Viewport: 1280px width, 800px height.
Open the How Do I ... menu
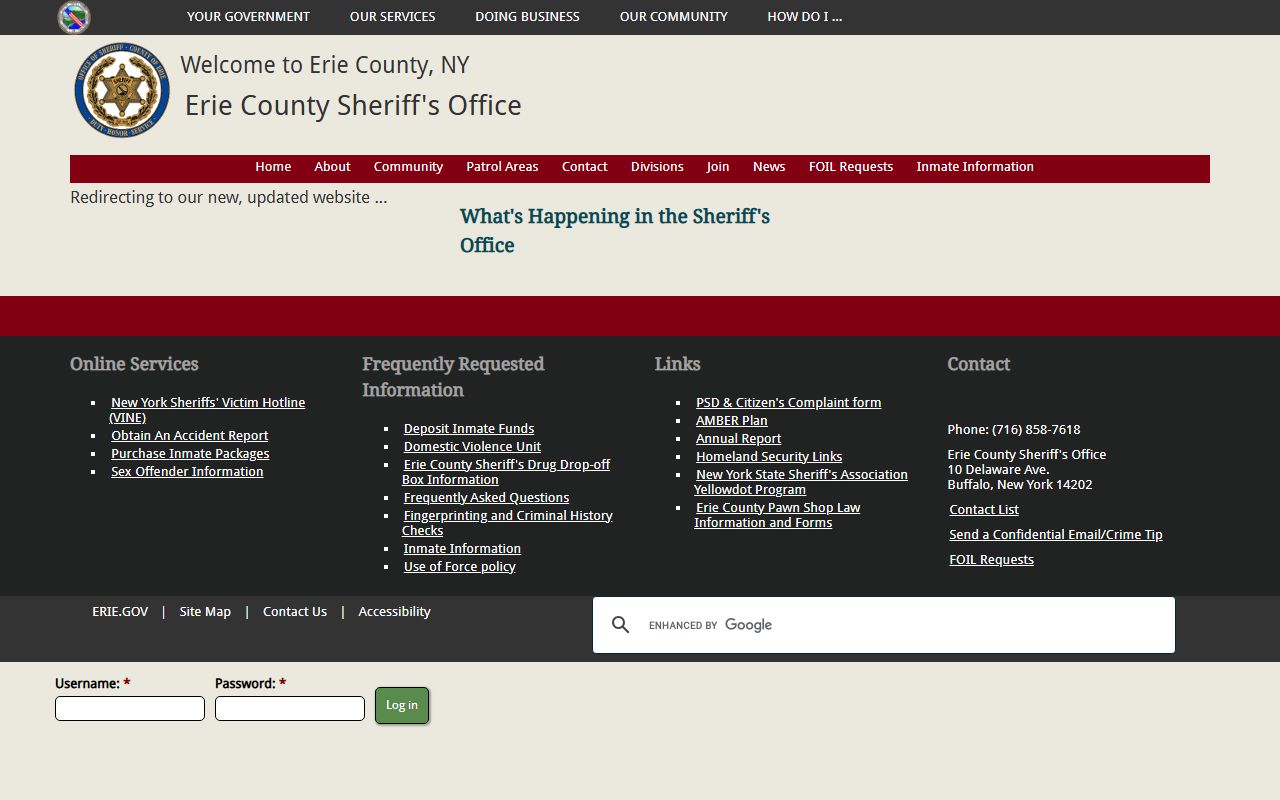click(x=804, y=17)
